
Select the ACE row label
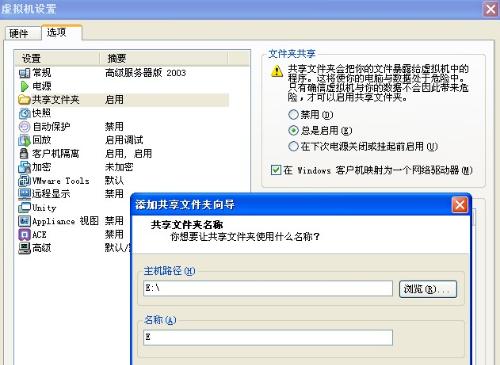click(x=39, y=234)
